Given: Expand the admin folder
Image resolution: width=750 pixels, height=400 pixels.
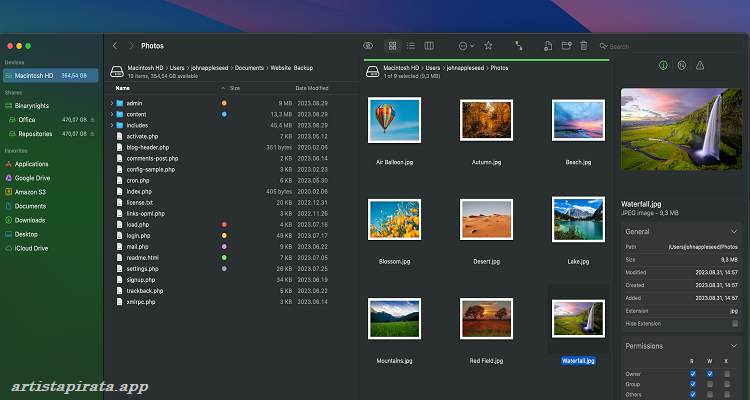Looking at the screenshot, I should (x=111, y=103).
